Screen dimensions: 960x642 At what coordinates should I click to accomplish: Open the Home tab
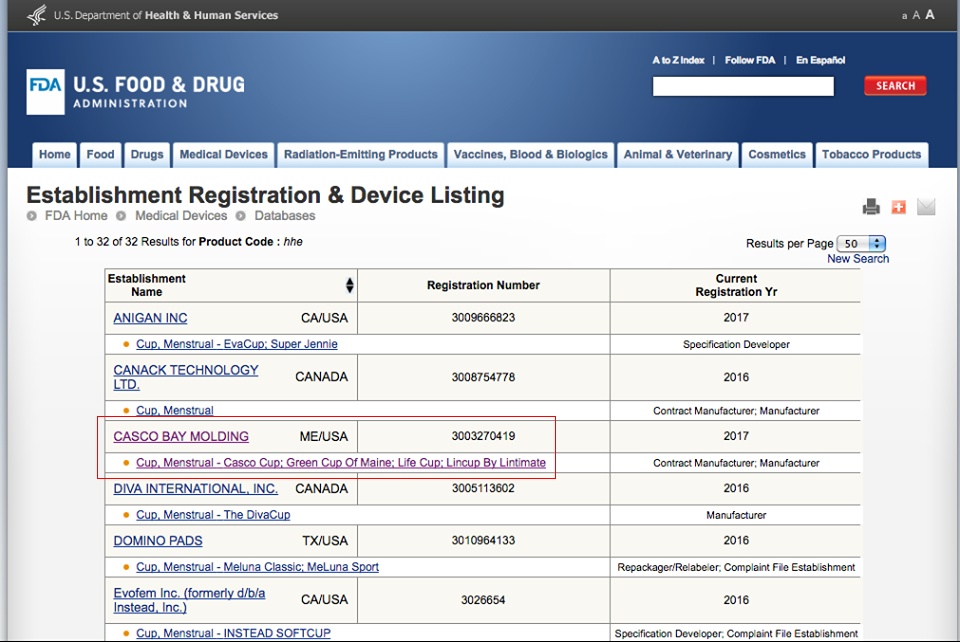(x=54, y=155)
